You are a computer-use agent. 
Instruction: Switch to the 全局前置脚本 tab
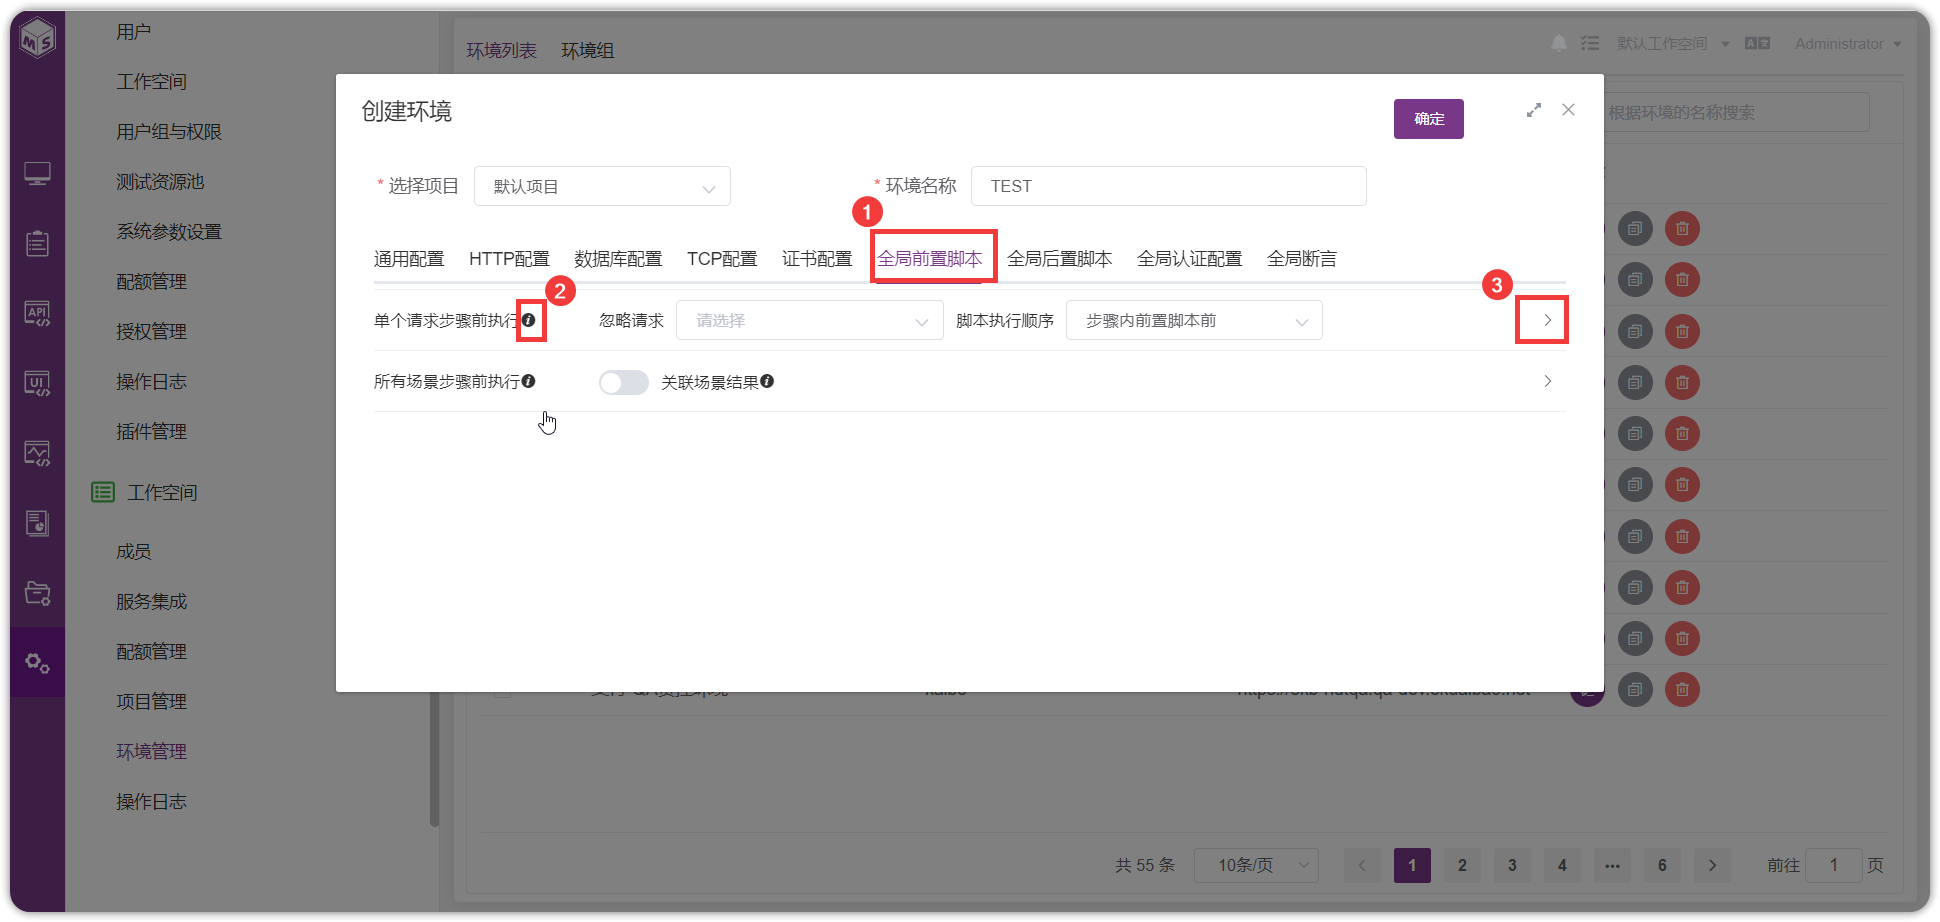[930, 259]
